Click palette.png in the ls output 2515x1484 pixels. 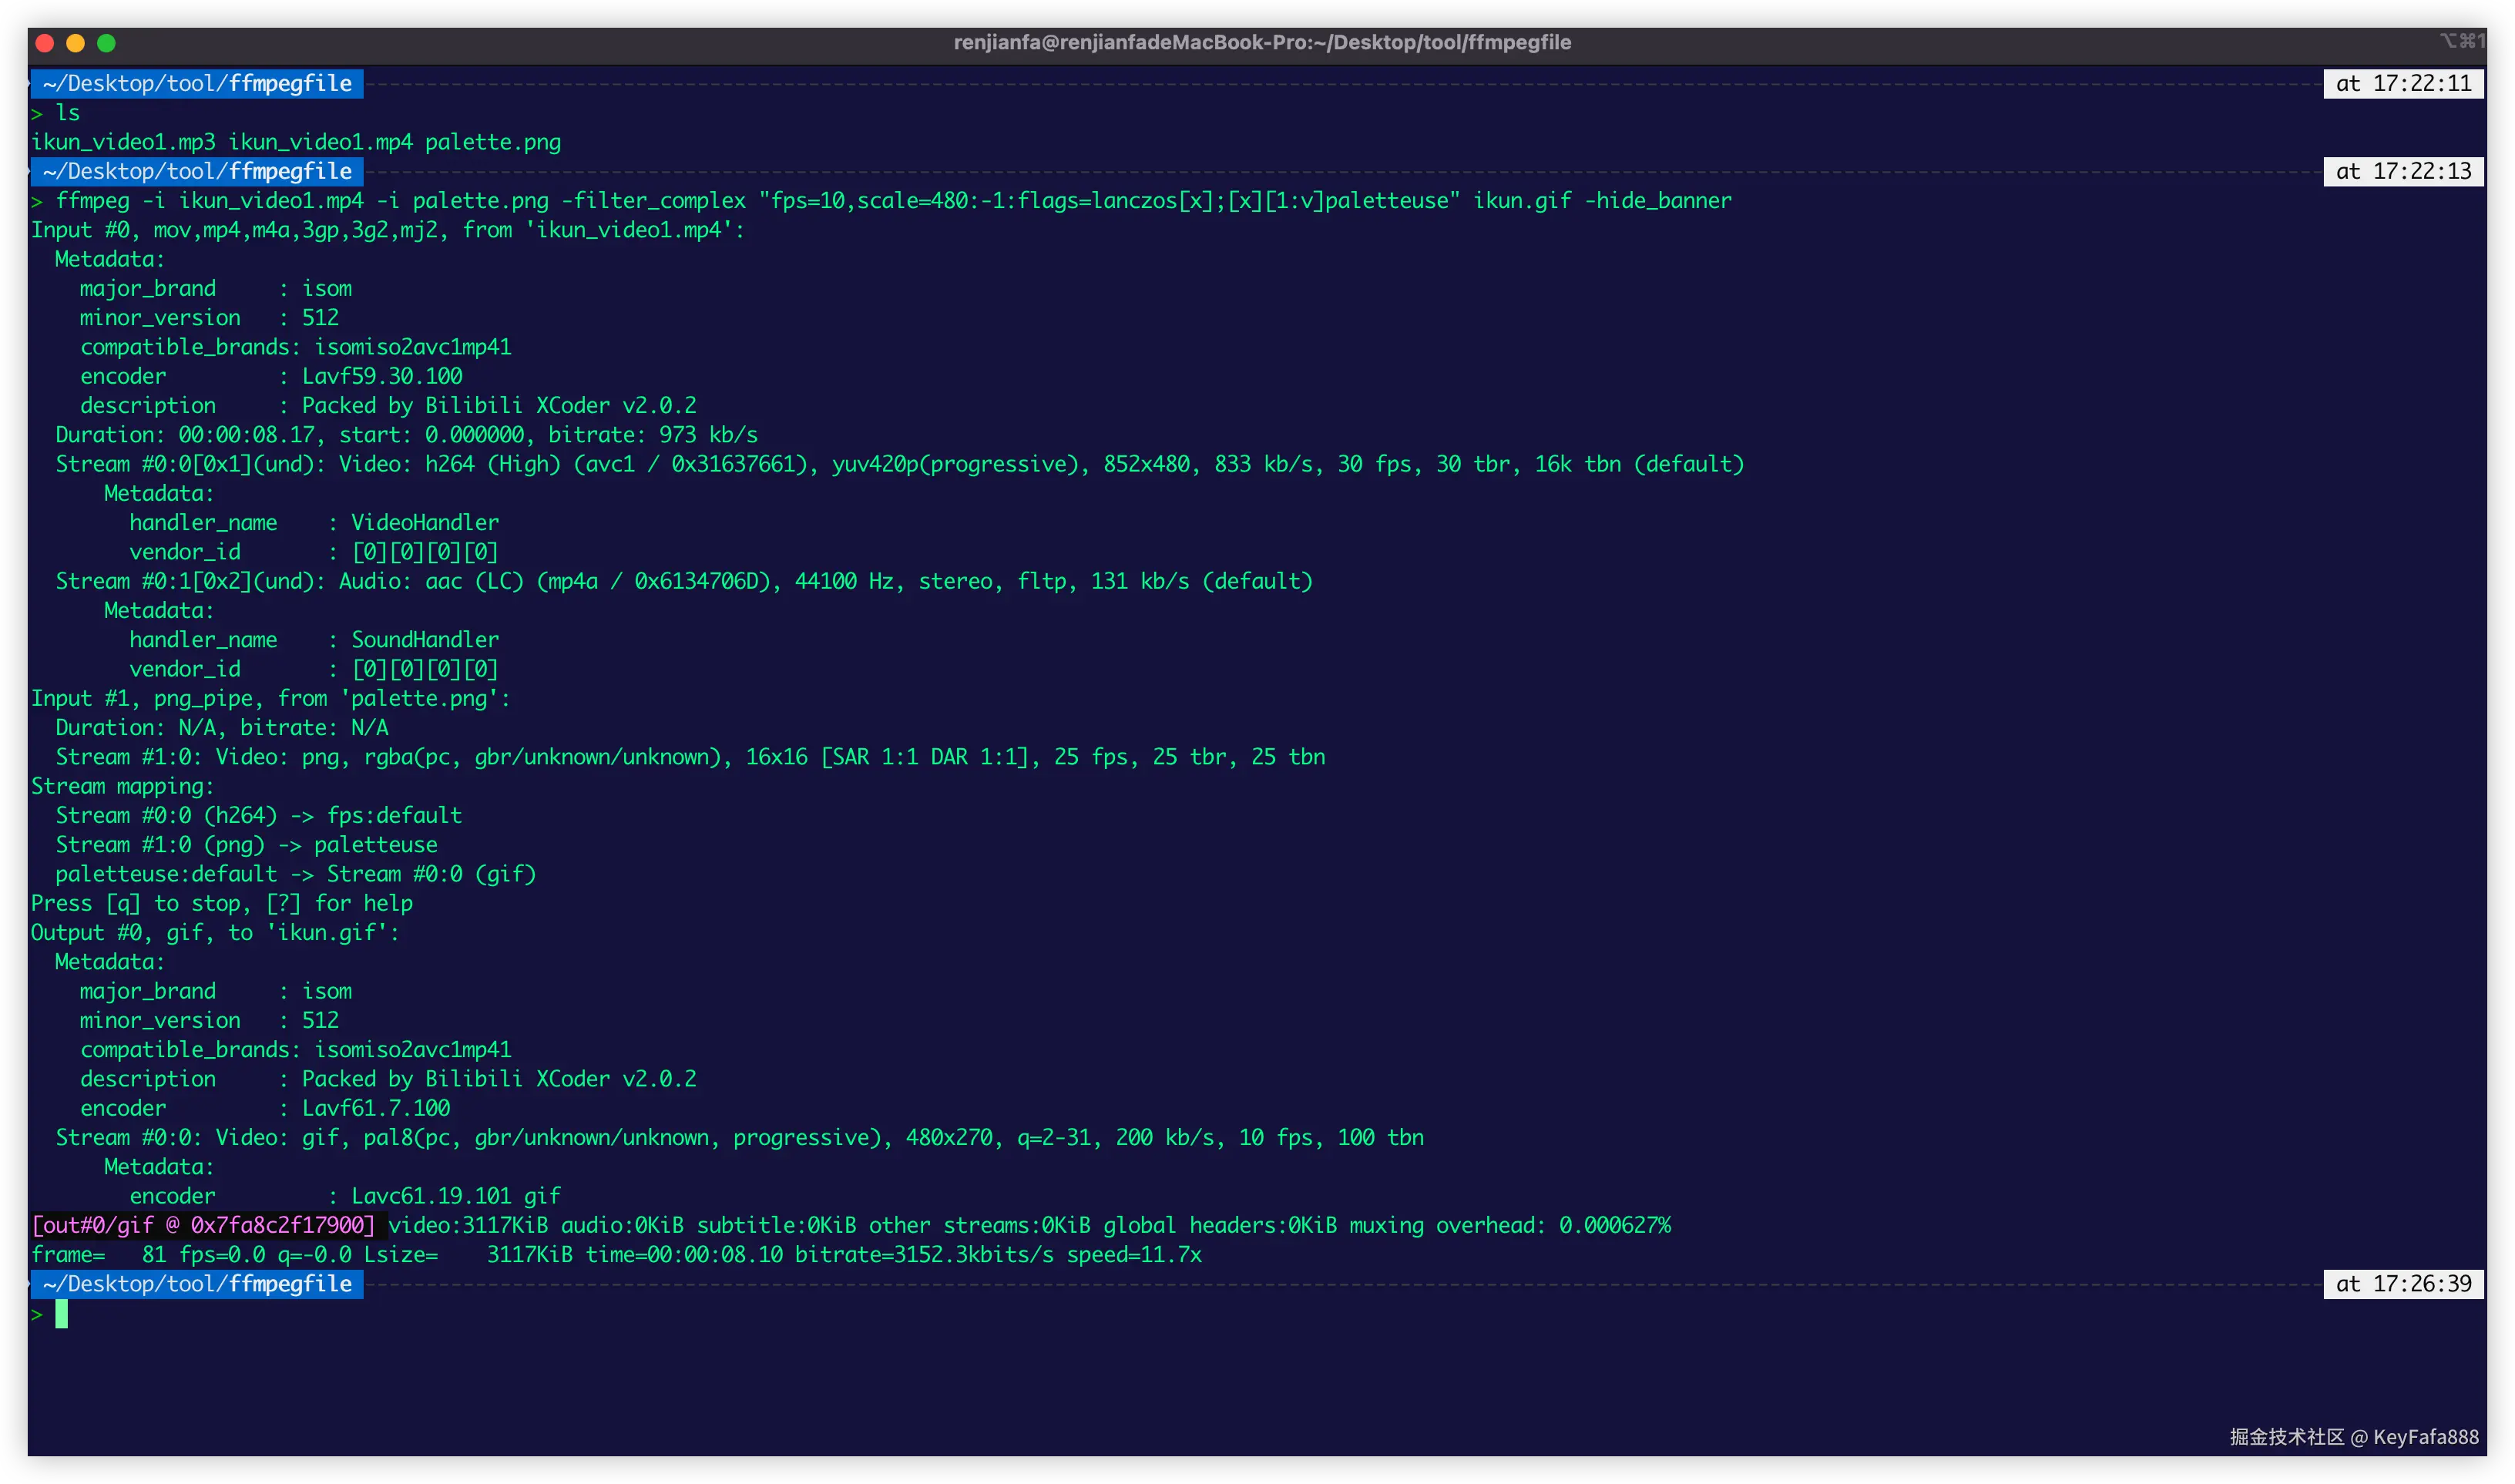[492, 142]
